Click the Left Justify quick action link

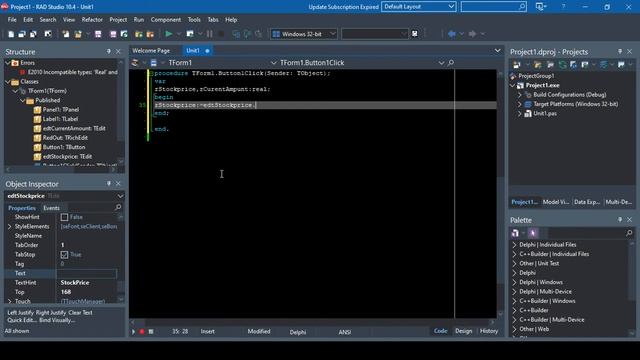tap(20, 313)
